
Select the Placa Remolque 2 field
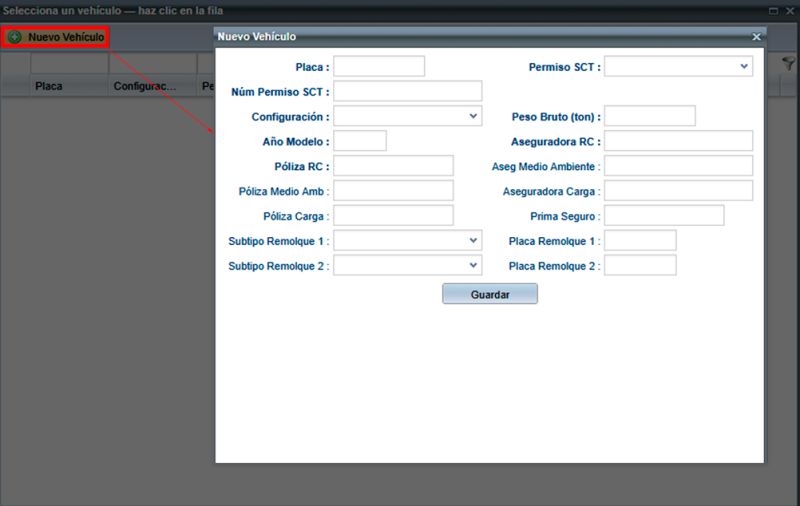pos(640,265)
